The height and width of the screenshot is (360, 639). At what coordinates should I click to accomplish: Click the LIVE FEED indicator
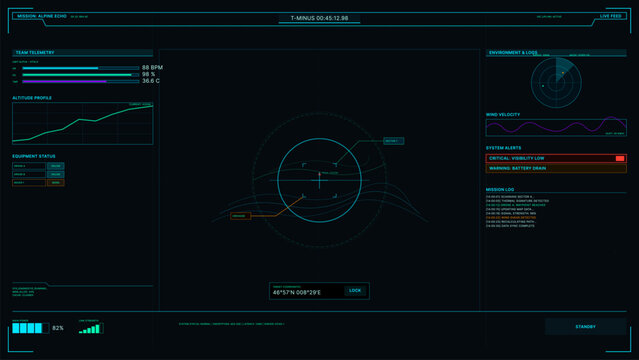click(610, 16)
